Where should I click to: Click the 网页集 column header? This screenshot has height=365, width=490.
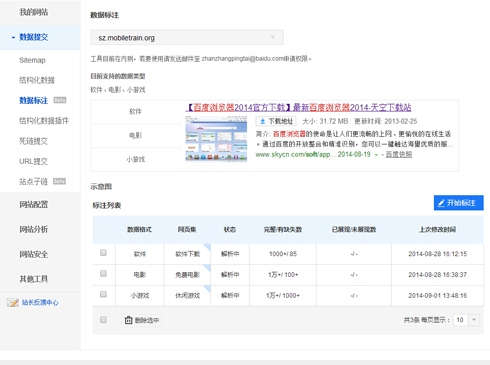click(187, 229)
